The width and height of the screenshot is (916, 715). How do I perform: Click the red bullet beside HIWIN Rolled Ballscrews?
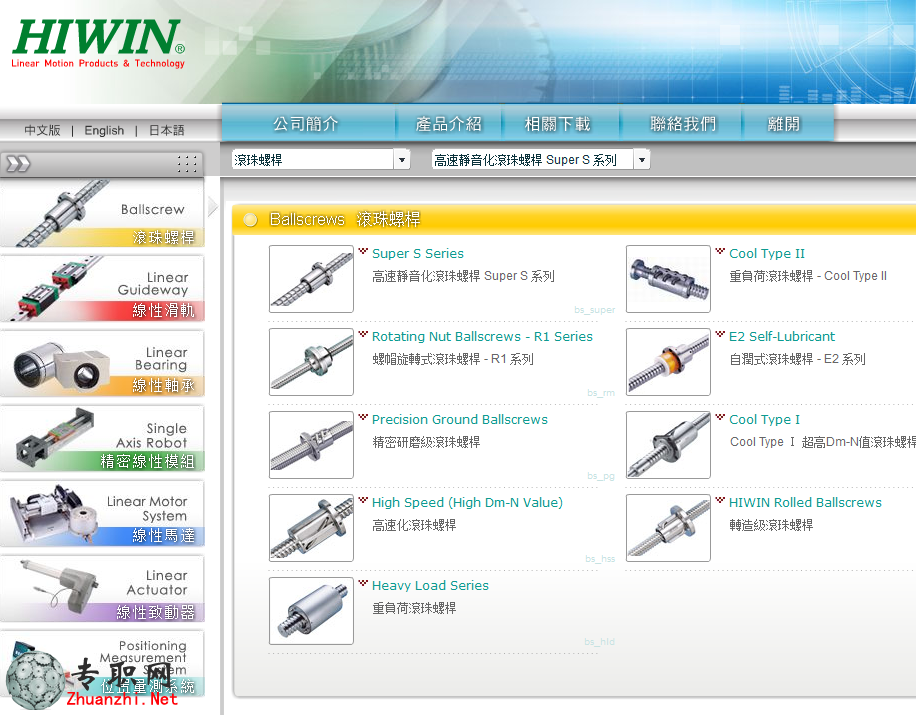(x=720, y=500)
